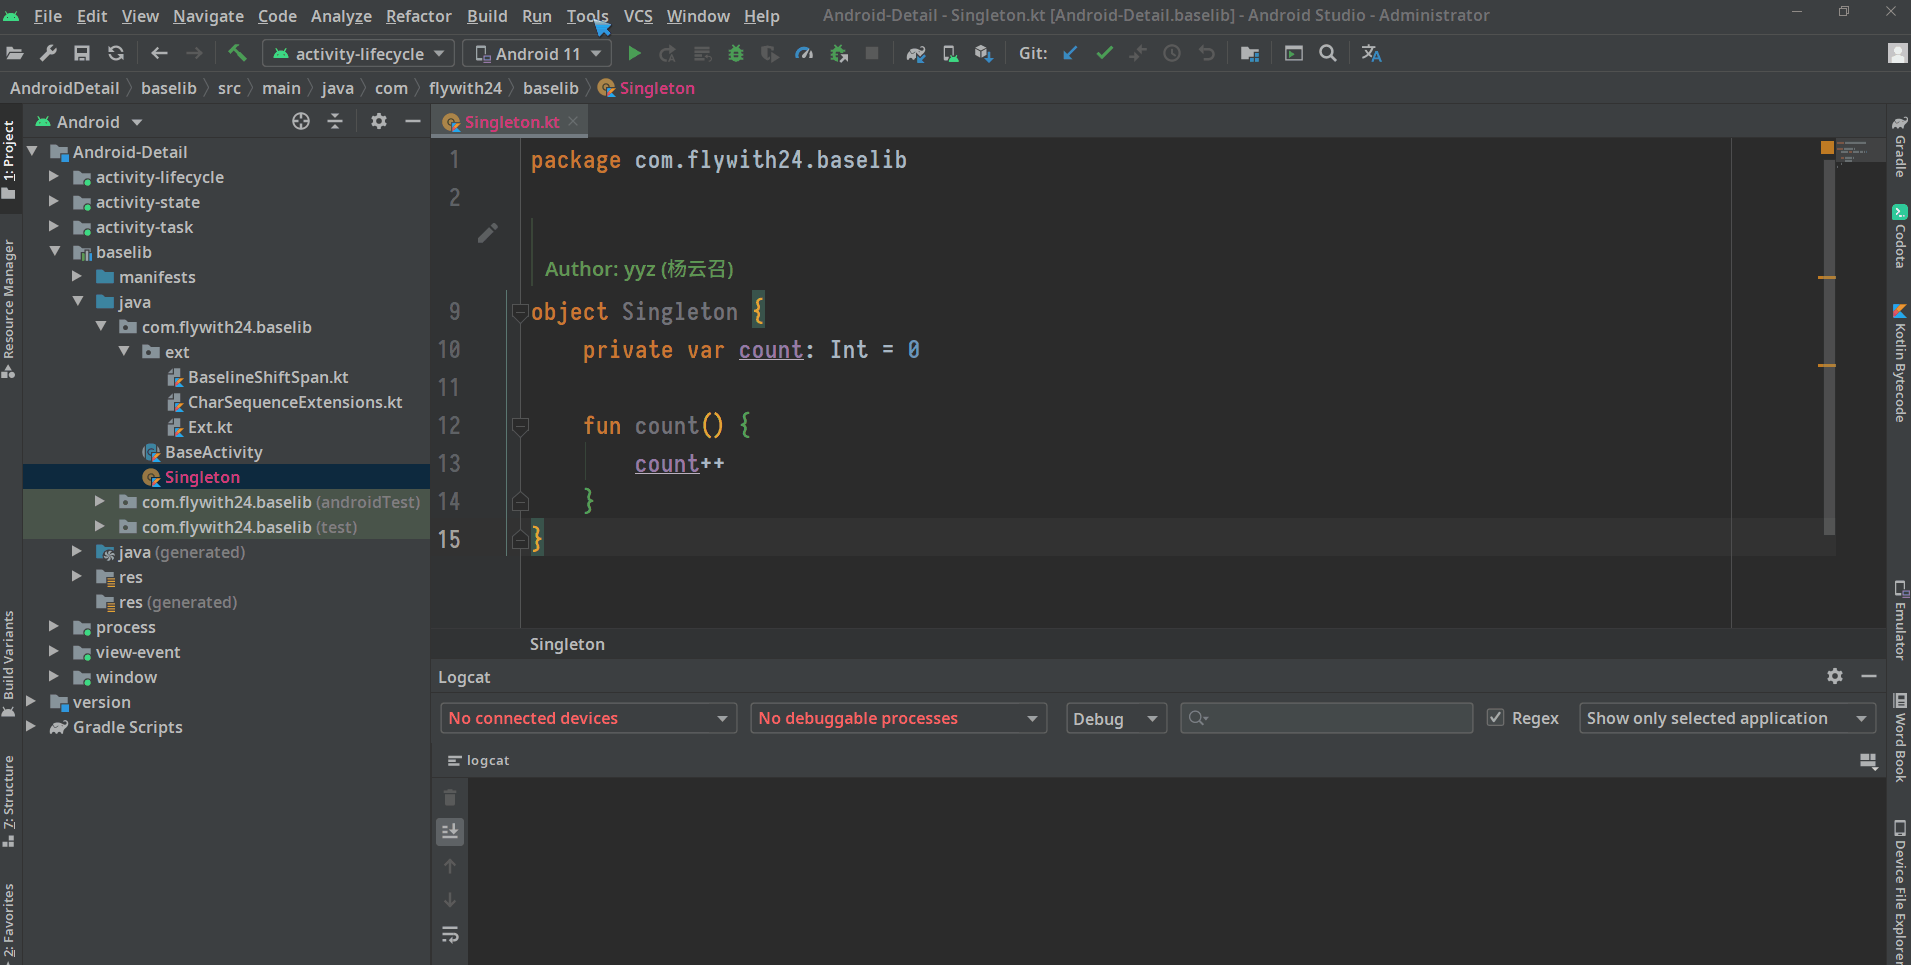Click the baselib breadcrumb after AndroidDetail
Viewport: 1911px width, 965px height.
[168, 88]
